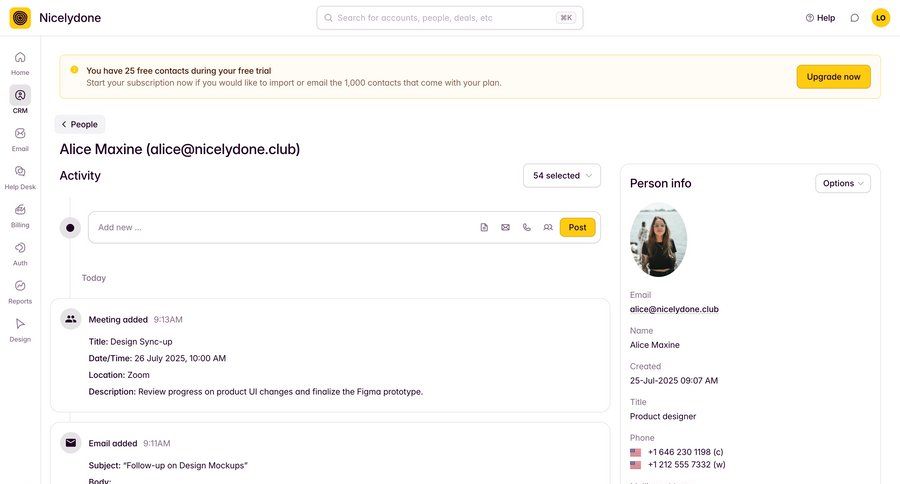Click the yellow info dot in trial banner

pos(74,70)
